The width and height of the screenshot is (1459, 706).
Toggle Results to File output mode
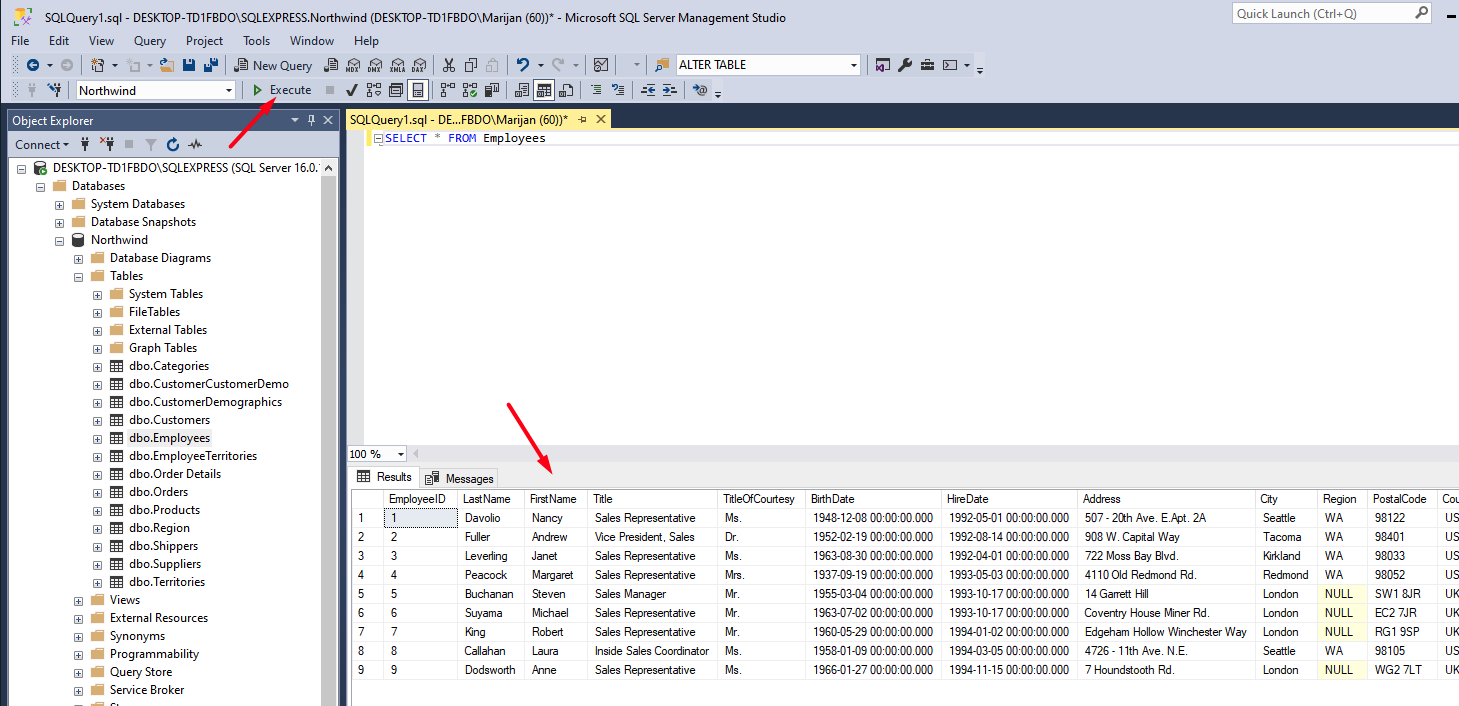tap(566, 90)
